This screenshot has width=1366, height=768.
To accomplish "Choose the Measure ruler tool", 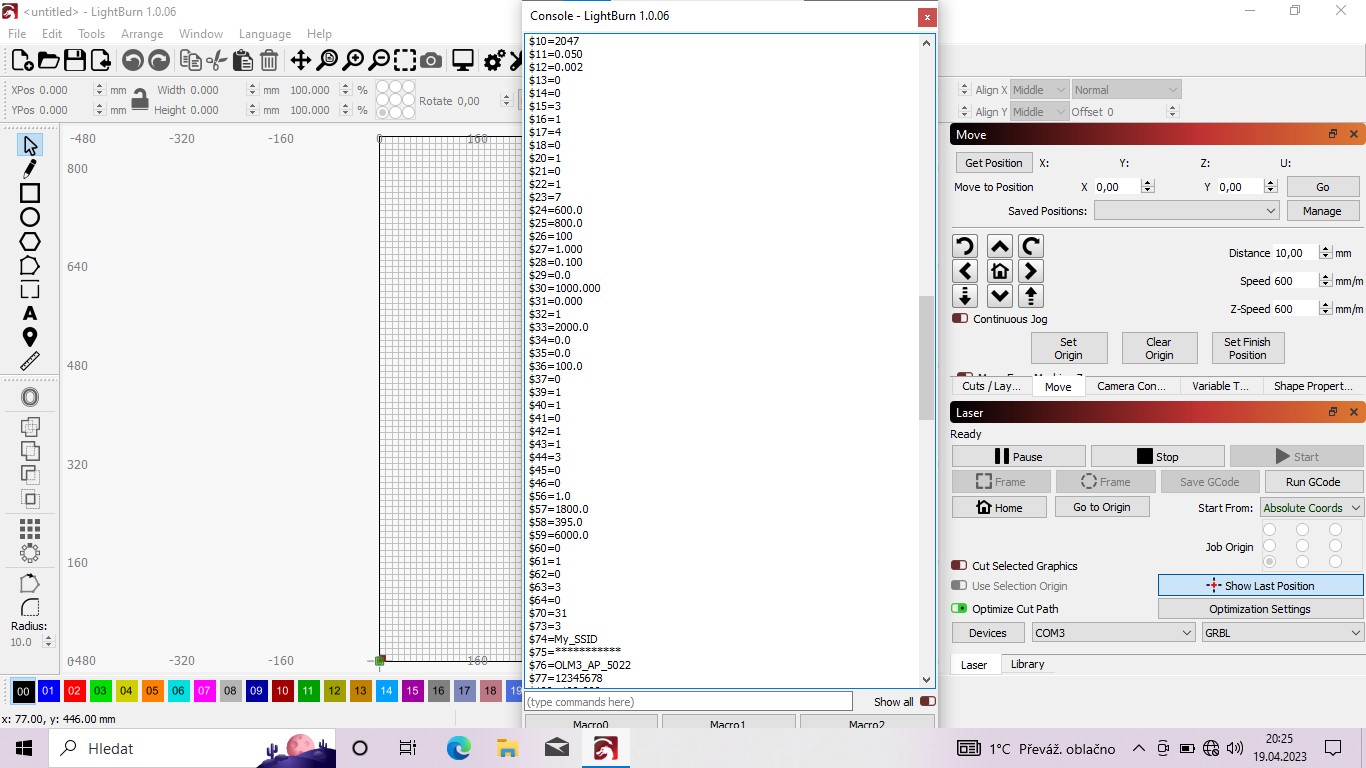I will click(x=30, y=361).
